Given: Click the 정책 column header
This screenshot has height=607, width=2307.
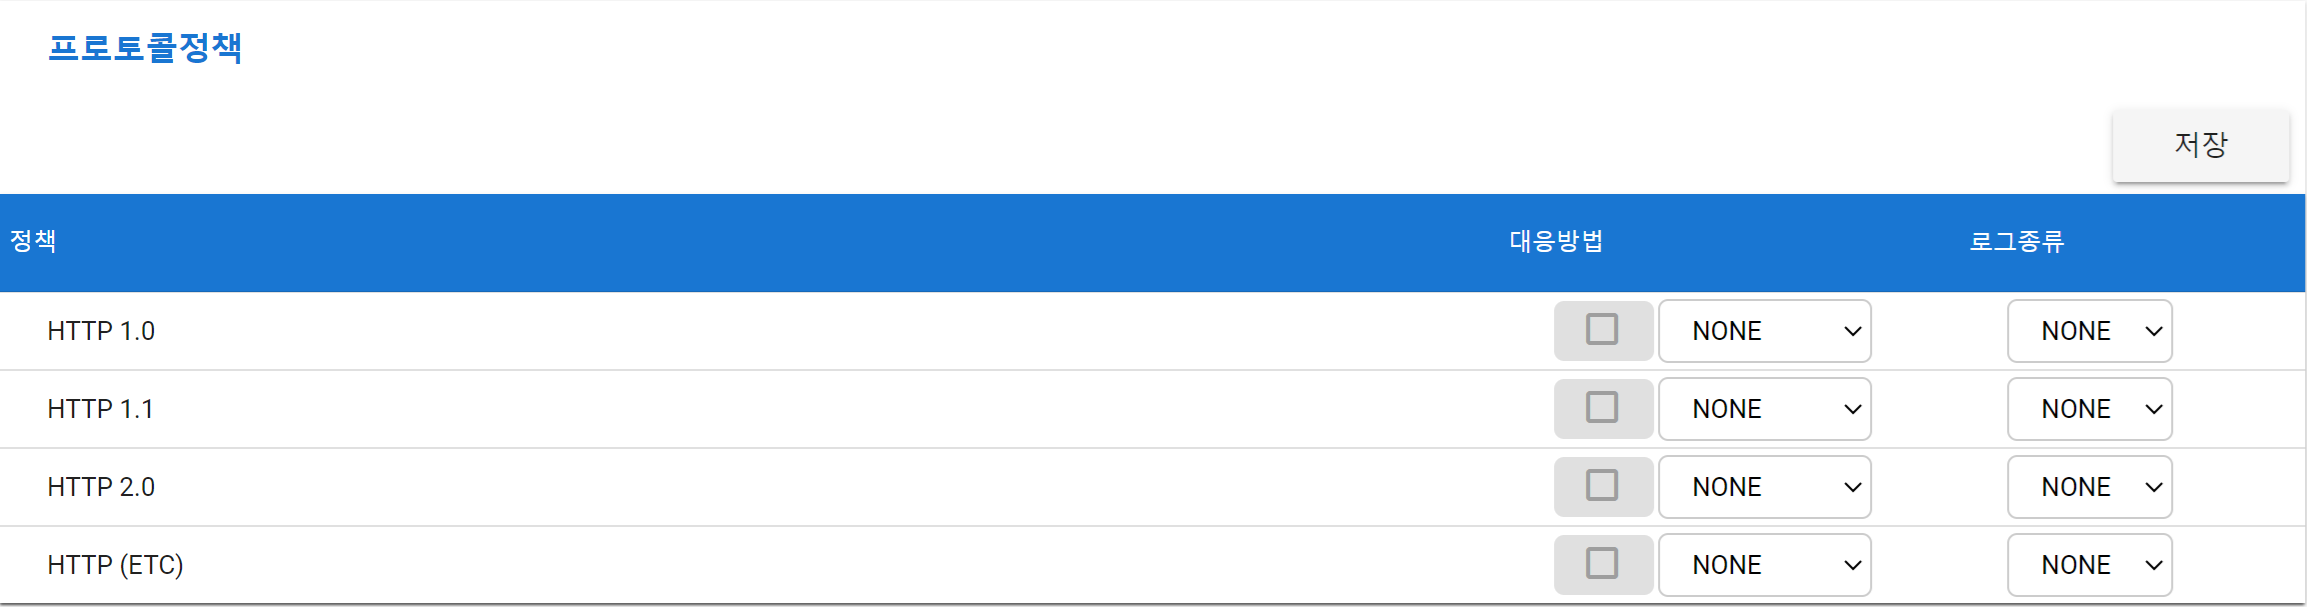Looking at the screenshot, I should [x=33, y=241].
